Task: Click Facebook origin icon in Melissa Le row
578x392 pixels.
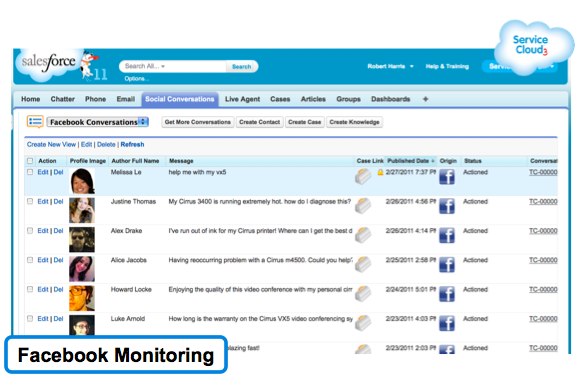Action: 447,177
